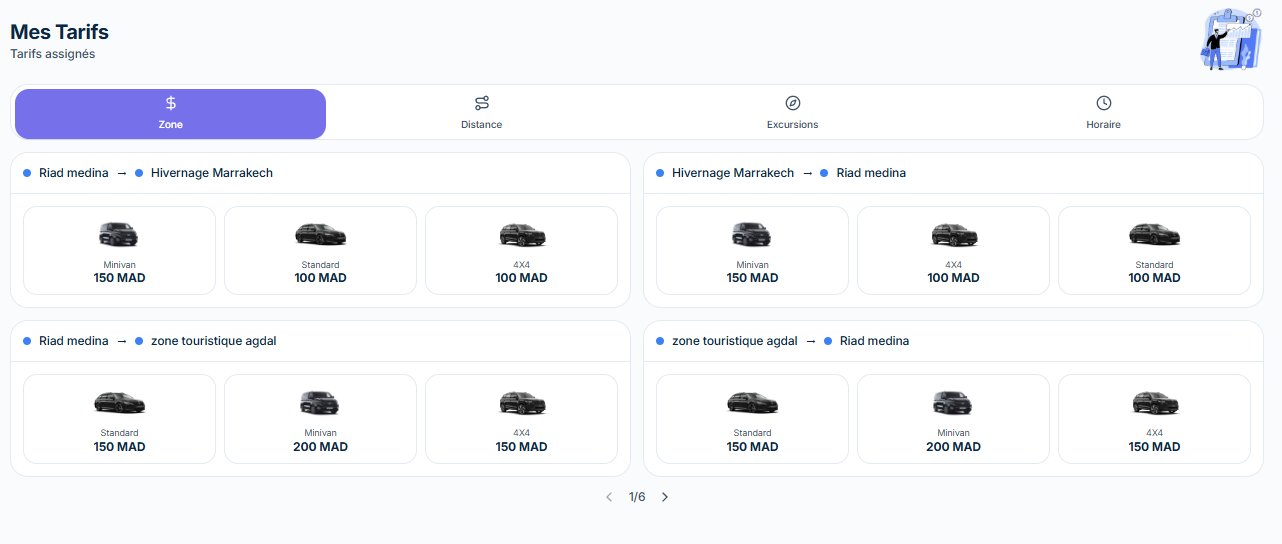
Task: Select 4X4 150 MAD in Riad medina → agdal
Action: (x=521, y=419)
